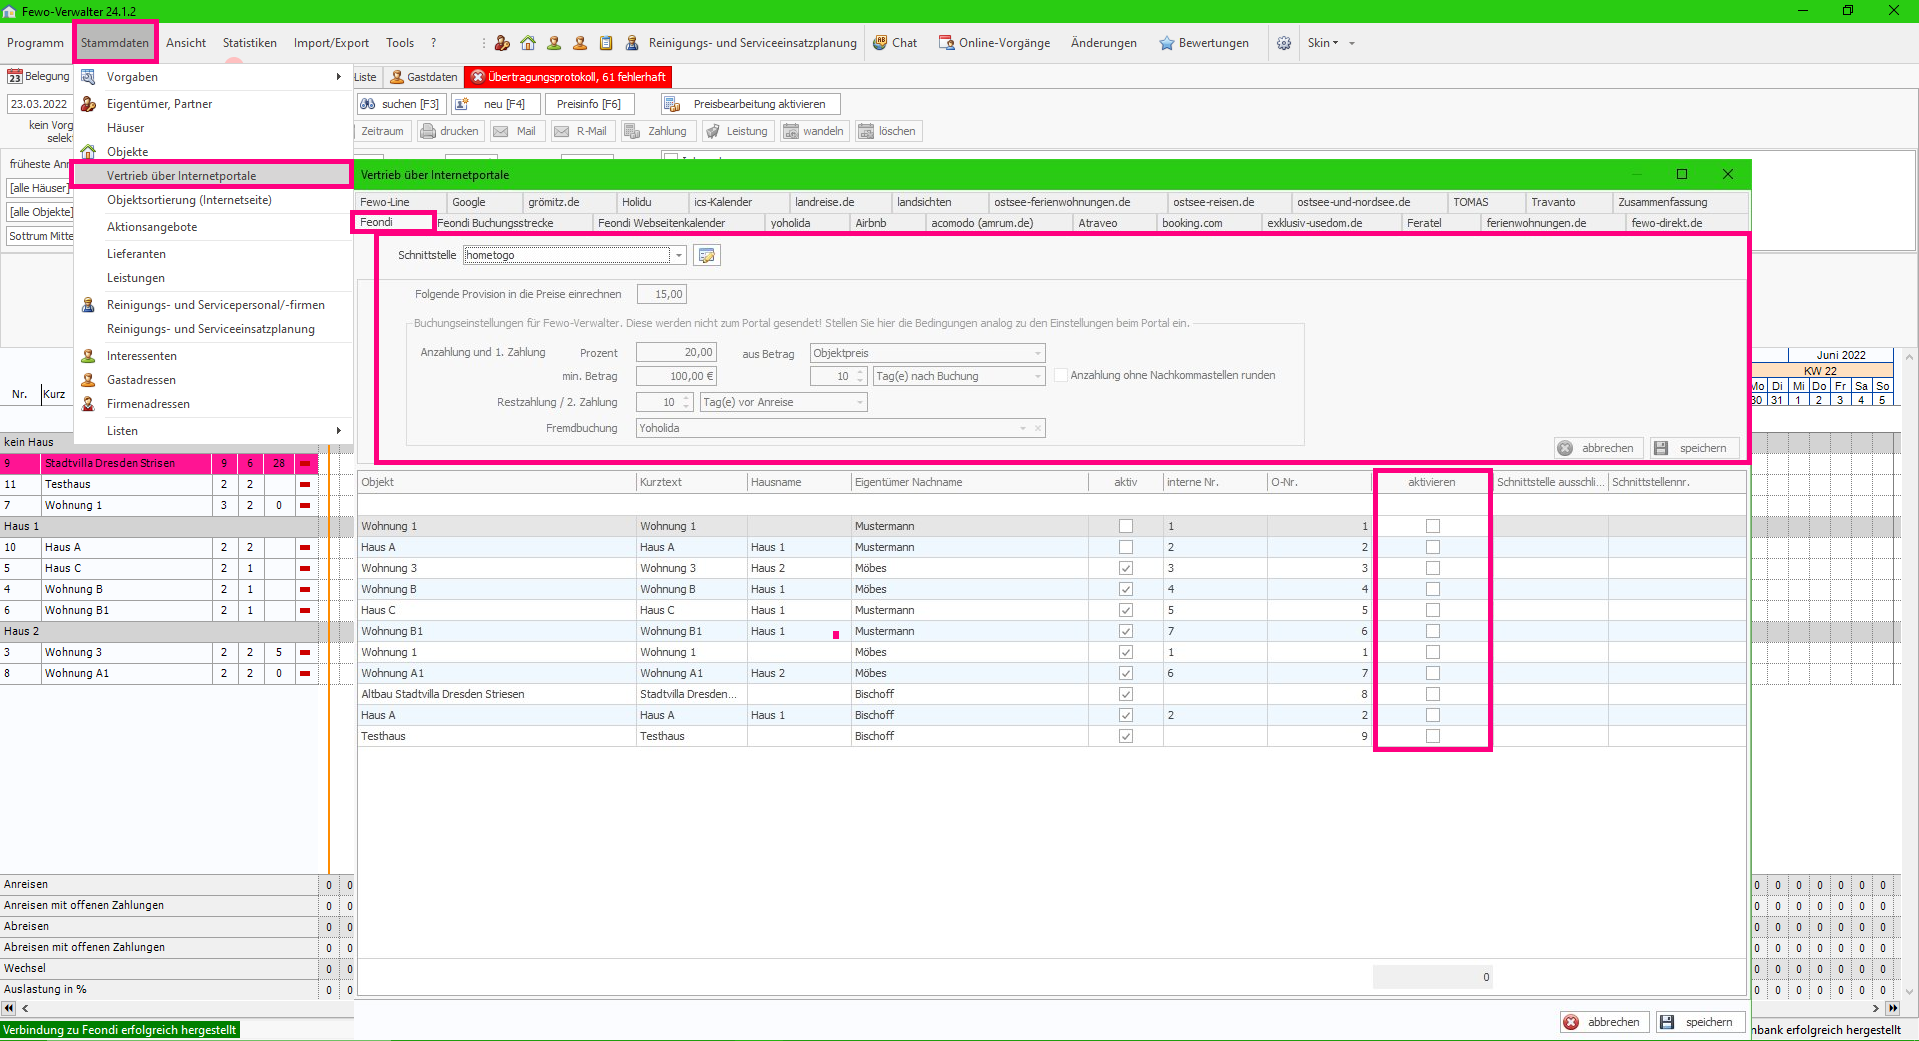Click the green-shirt person toolbar icon
1919x1041 pixels.
click(x=554, y=43)
